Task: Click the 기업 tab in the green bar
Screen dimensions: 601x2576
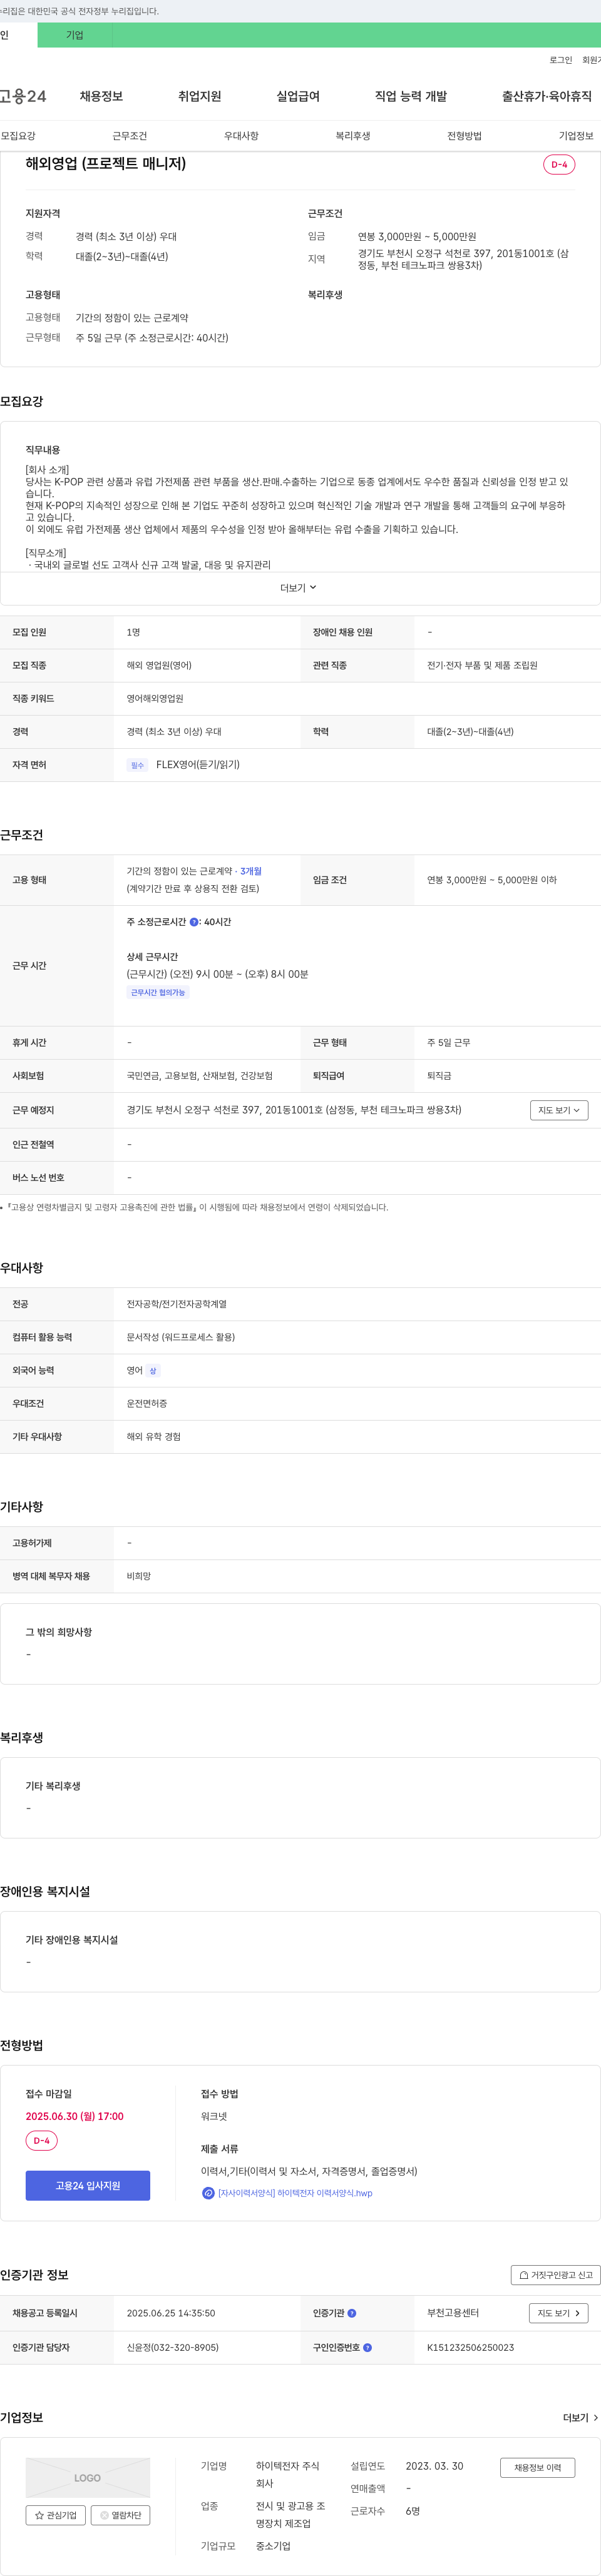Action: pos(75,35)
